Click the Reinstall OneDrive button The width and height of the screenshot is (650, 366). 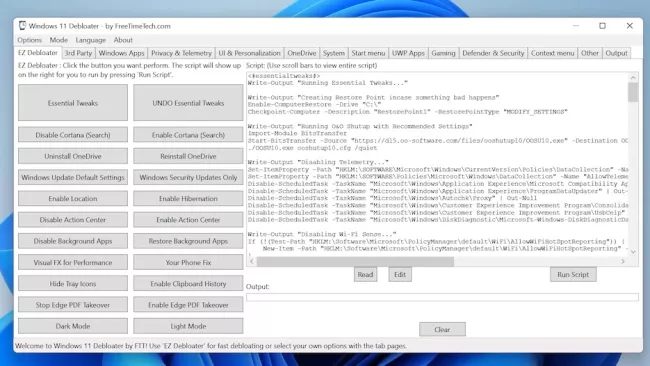(188, 156)
